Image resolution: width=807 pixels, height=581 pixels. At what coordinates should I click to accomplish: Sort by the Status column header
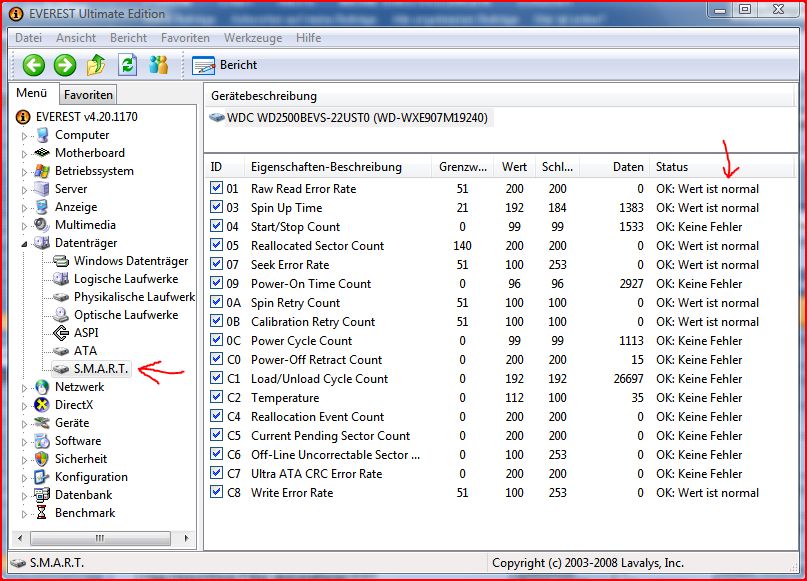pos(722,167)
